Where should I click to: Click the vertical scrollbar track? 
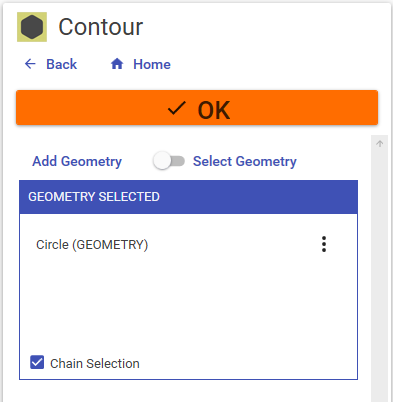point(379,273)
